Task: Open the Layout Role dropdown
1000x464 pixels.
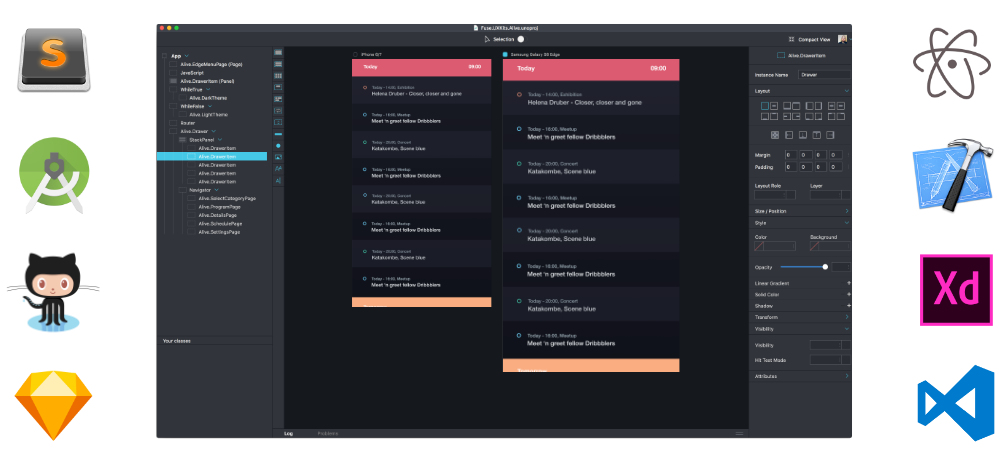Action: [775, 195]
